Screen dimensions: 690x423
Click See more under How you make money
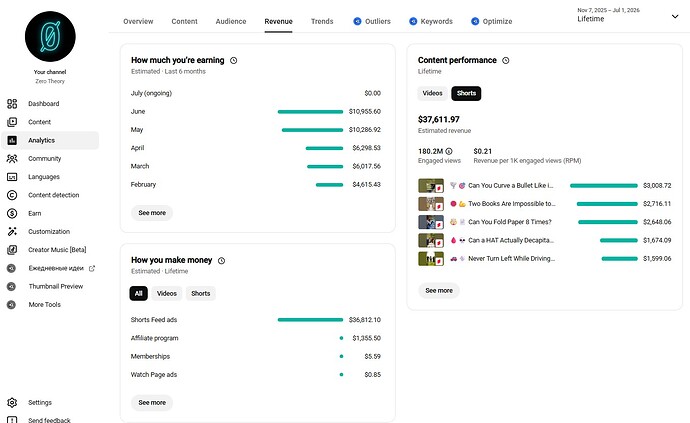[x=152, y=403]
